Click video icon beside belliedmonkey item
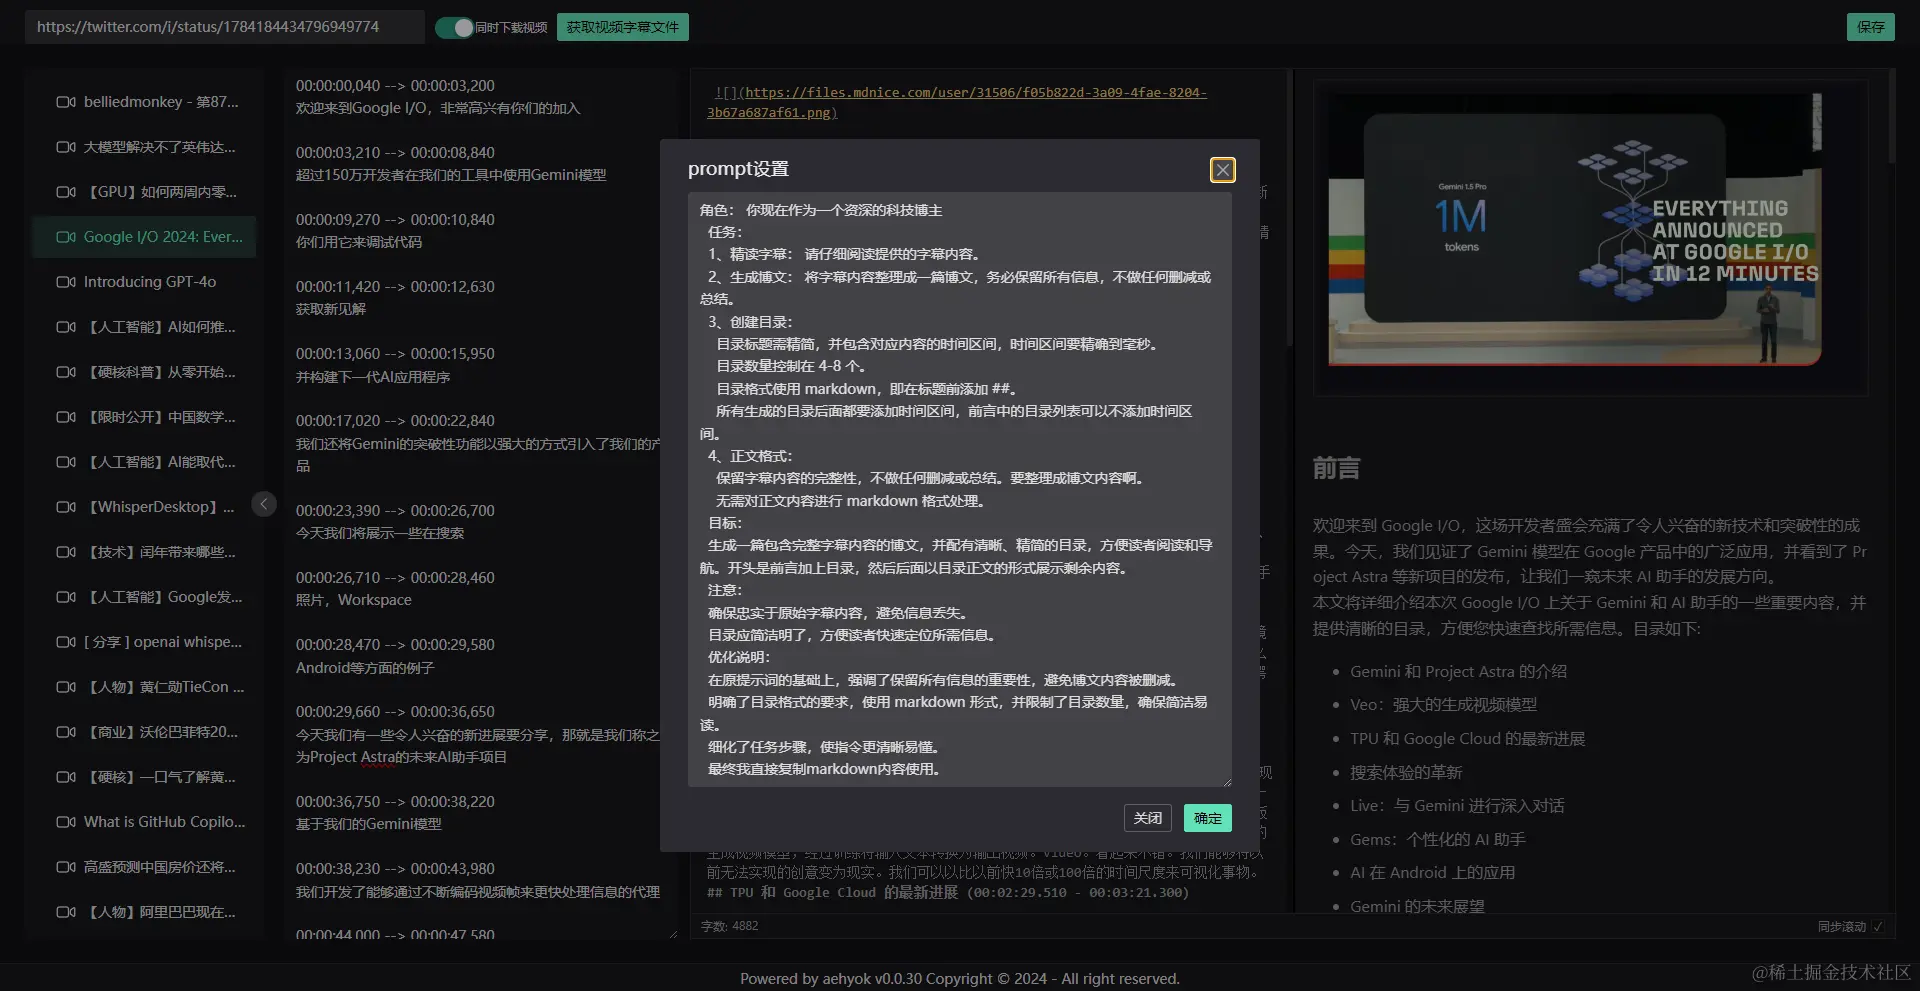Image resolution: width=1920 pixels, height=991 pixels. click(66, 102)
